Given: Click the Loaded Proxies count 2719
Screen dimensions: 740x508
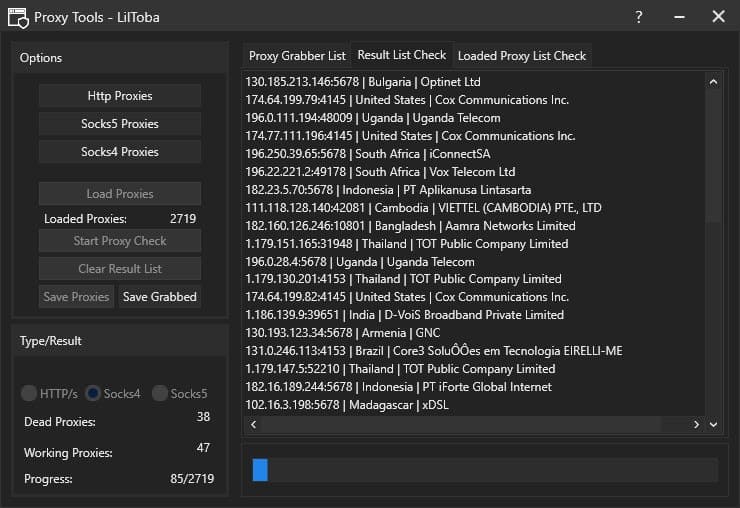Looking at the screenshot, I should [183, 219].
